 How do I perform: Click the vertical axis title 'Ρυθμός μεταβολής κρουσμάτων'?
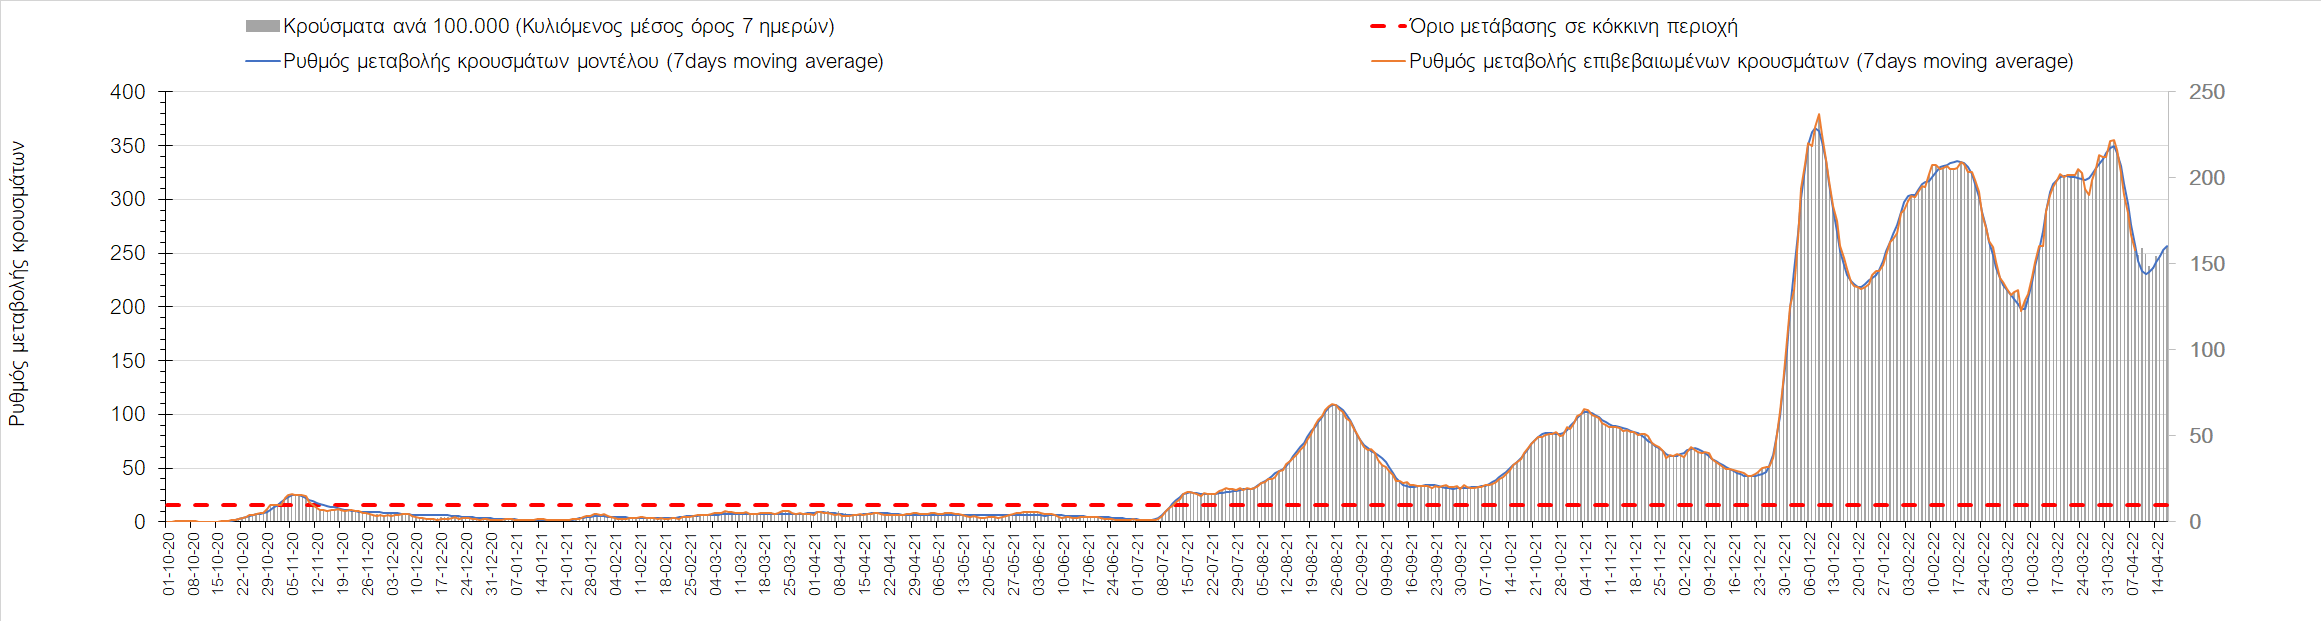(17, 284)
